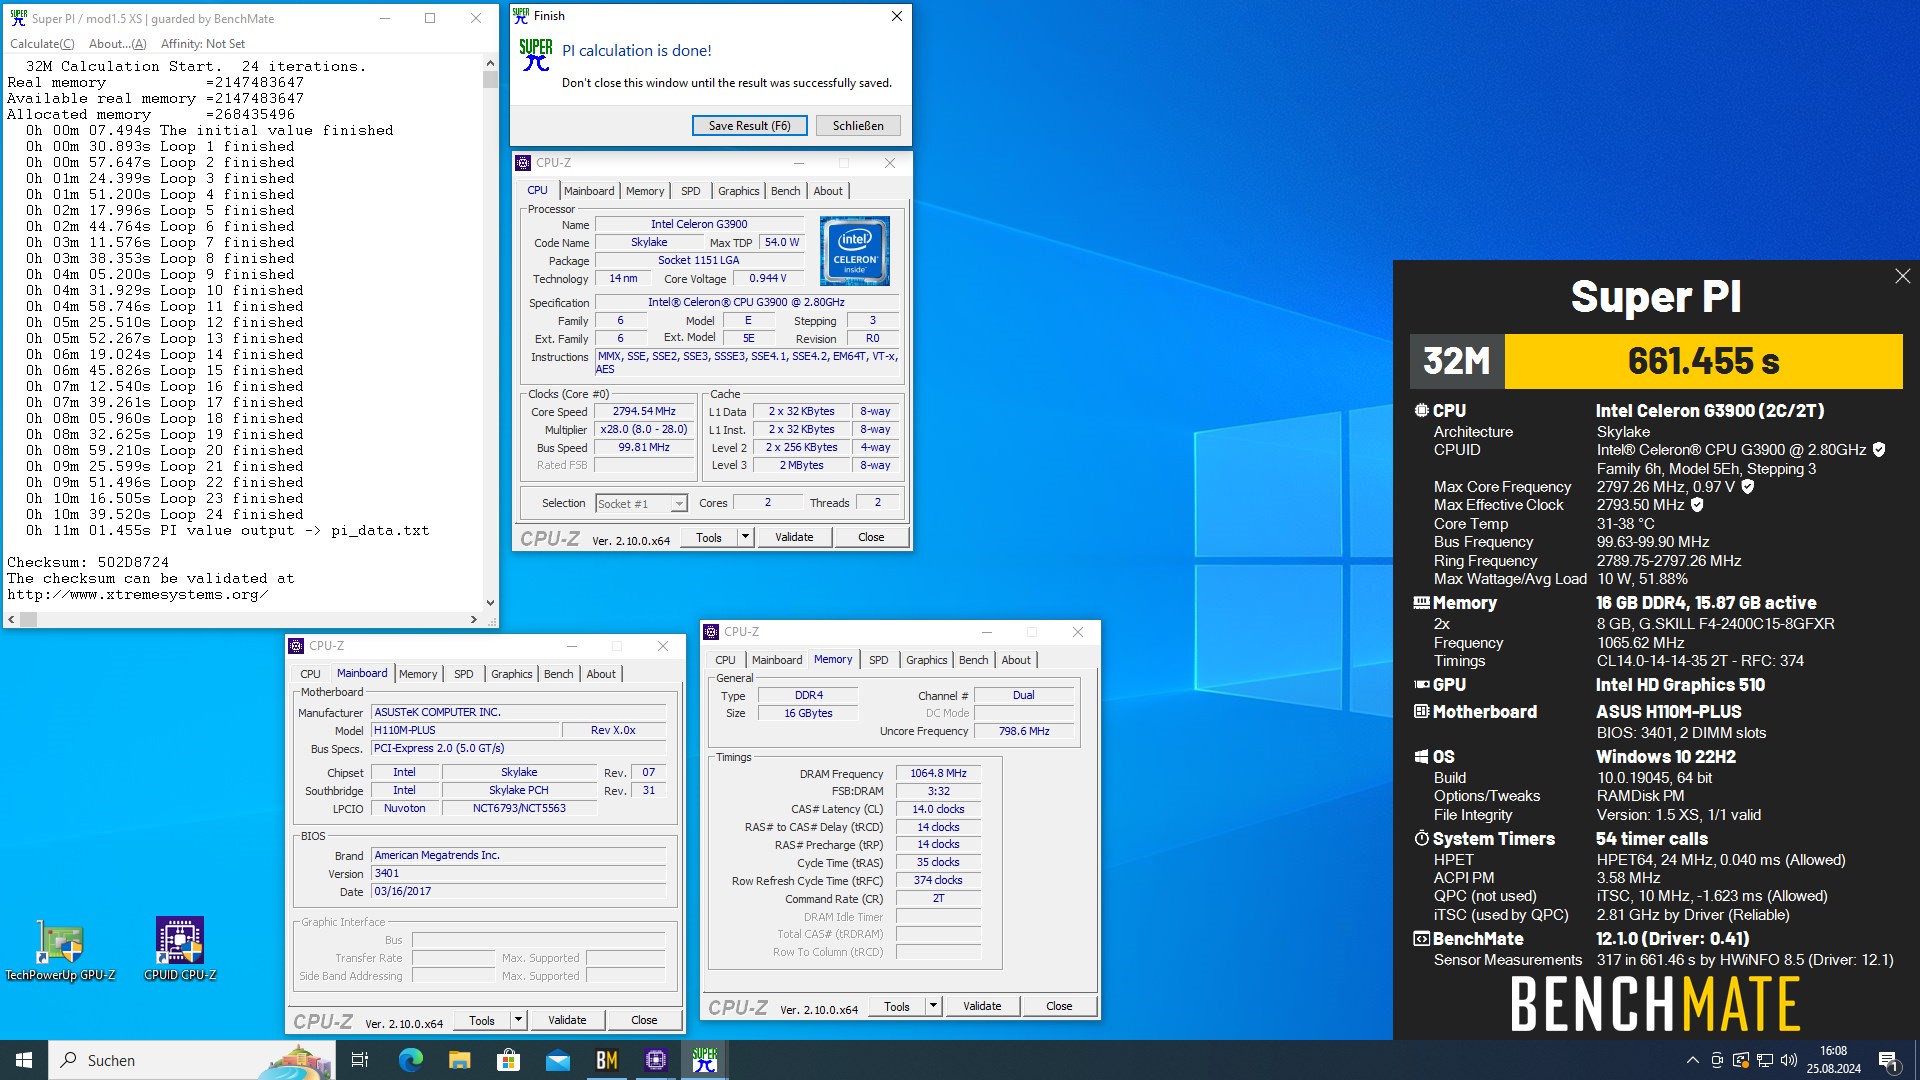Expand Tools dropdown arrow in Memory window
This screenshot has height=1080, width=1920.
[933, 1006]
